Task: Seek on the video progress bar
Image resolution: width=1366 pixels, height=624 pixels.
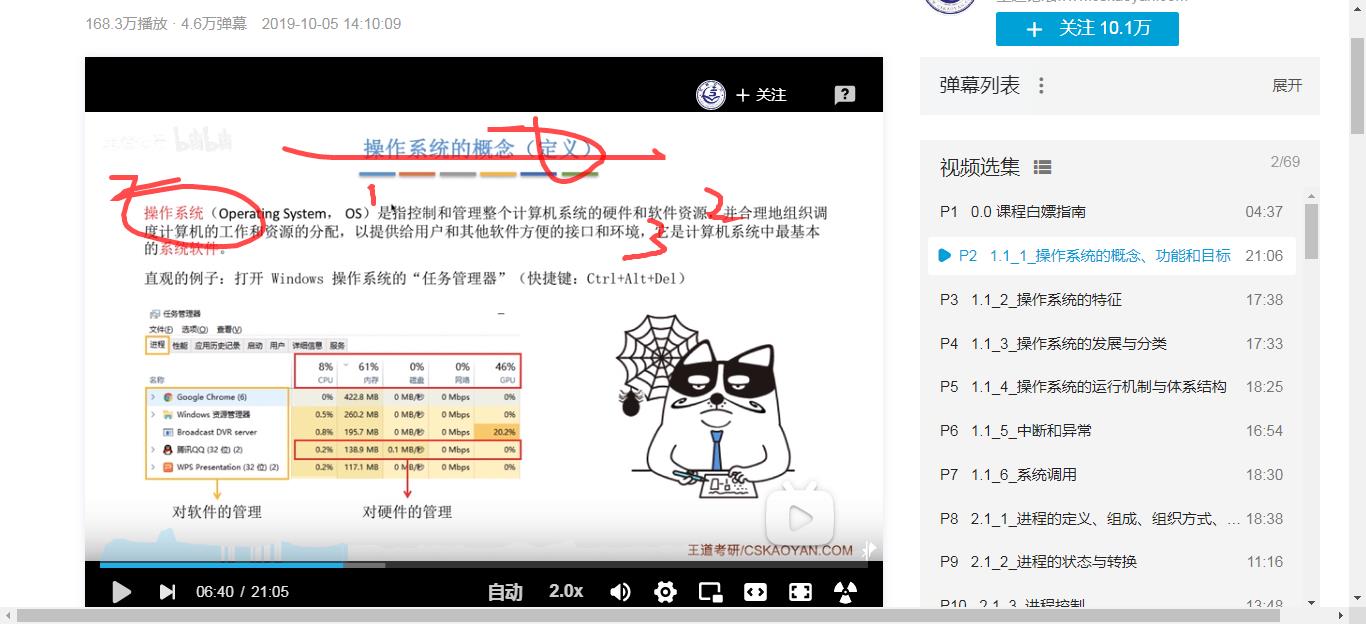Action: pyautogui.click(x=483, y=565)
